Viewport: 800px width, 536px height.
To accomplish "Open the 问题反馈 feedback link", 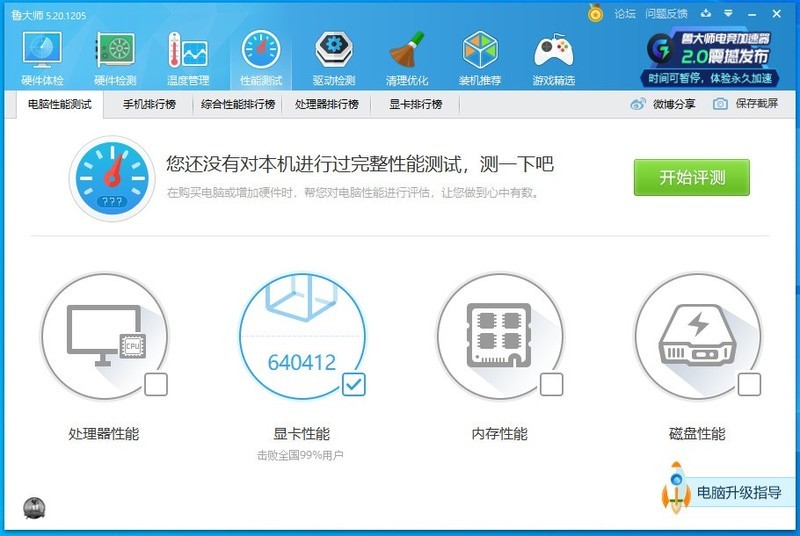I will [x=666, y=14].
